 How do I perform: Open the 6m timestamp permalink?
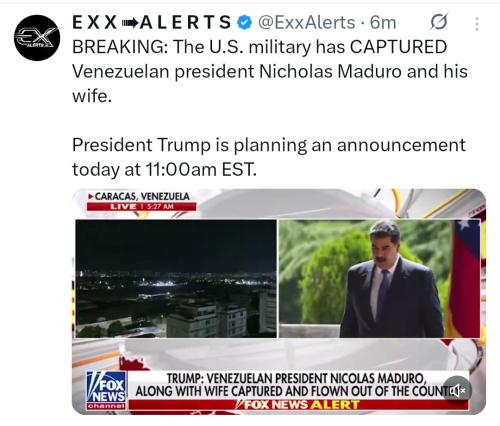383,23
